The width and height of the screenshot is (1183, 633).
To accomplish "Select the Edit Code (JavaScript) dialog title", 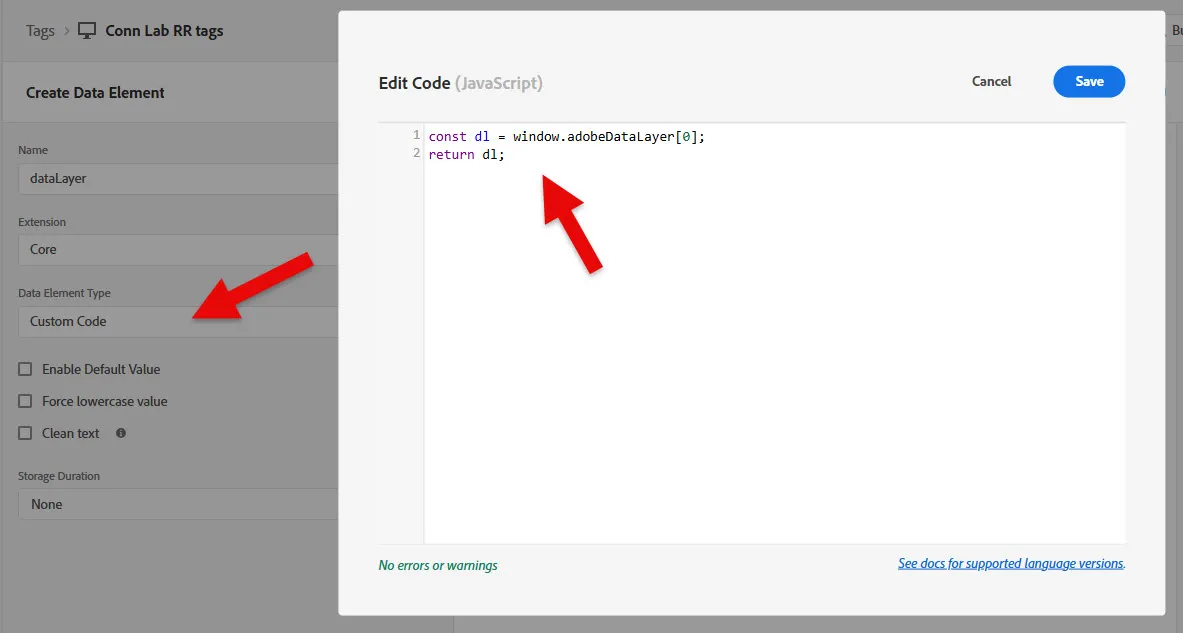I will pos(460,83).
